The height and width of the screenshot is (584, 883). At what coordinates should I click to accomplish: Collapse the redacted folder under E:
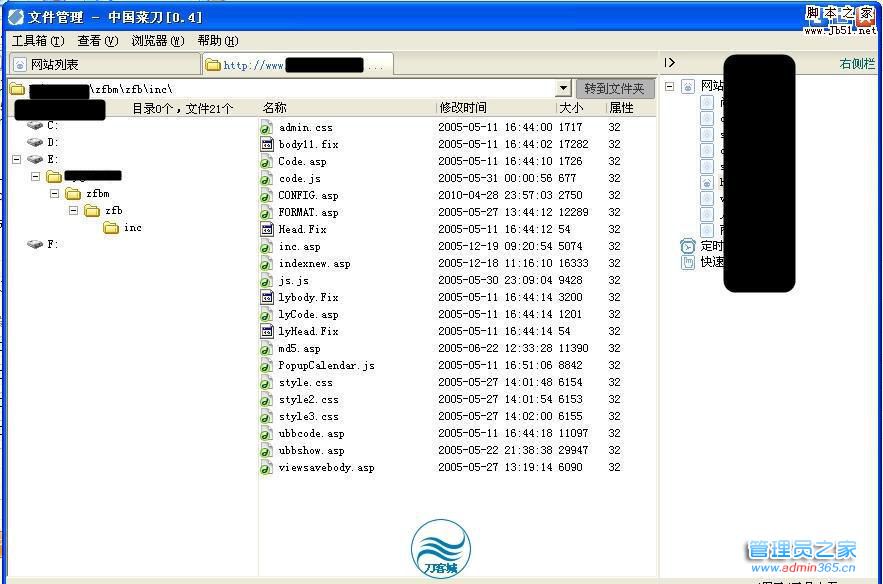[35, 177]
